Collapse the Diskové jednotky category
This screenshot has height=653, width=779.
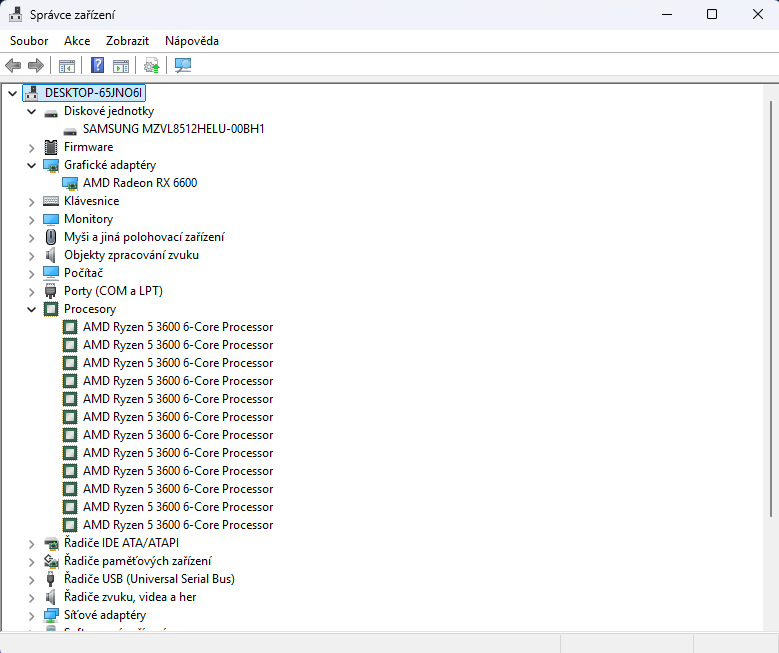click(32, 111)
